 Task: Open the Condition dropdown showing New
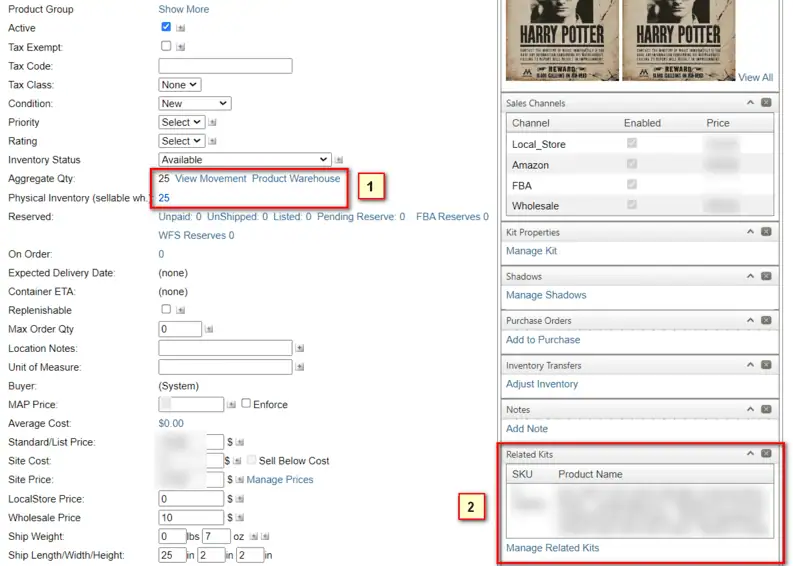(195, 104)
